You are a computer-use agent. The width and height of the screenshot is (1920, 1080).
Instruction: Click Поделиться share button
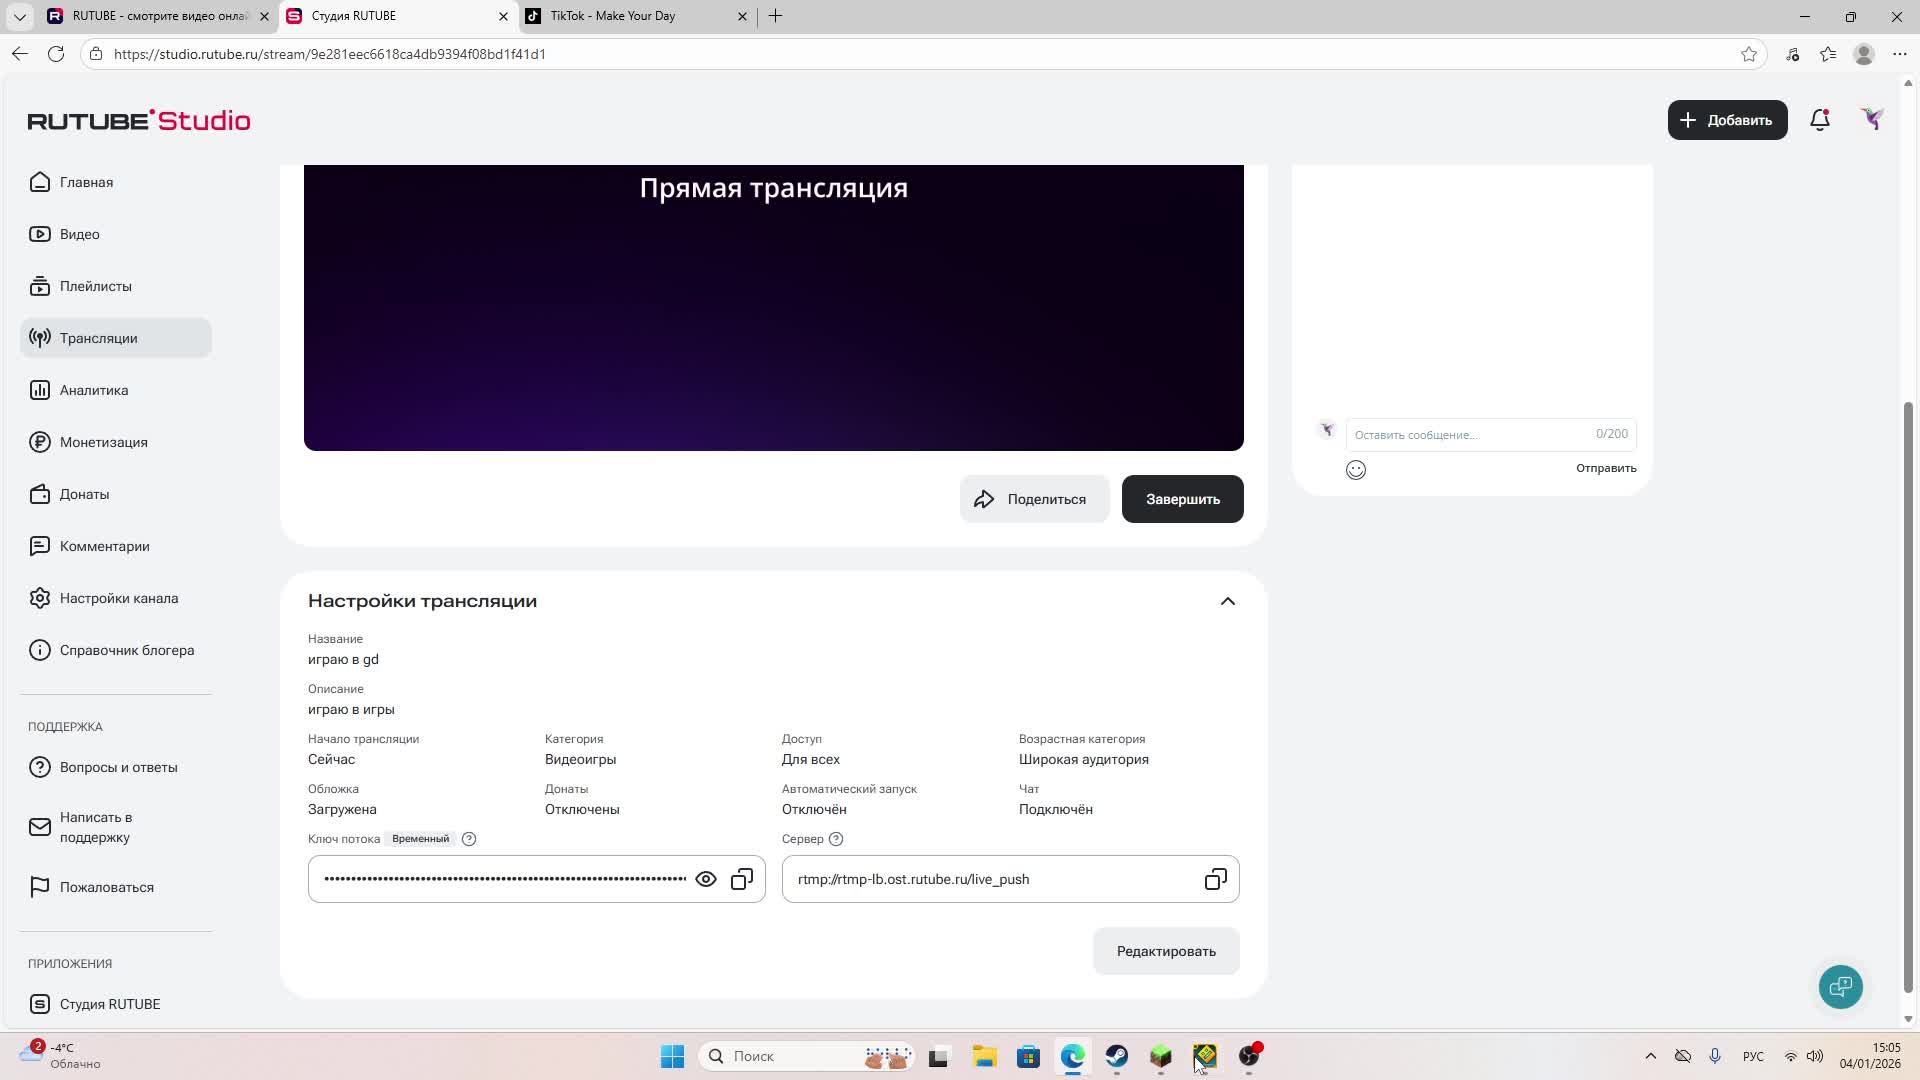tap(1034, 499)
